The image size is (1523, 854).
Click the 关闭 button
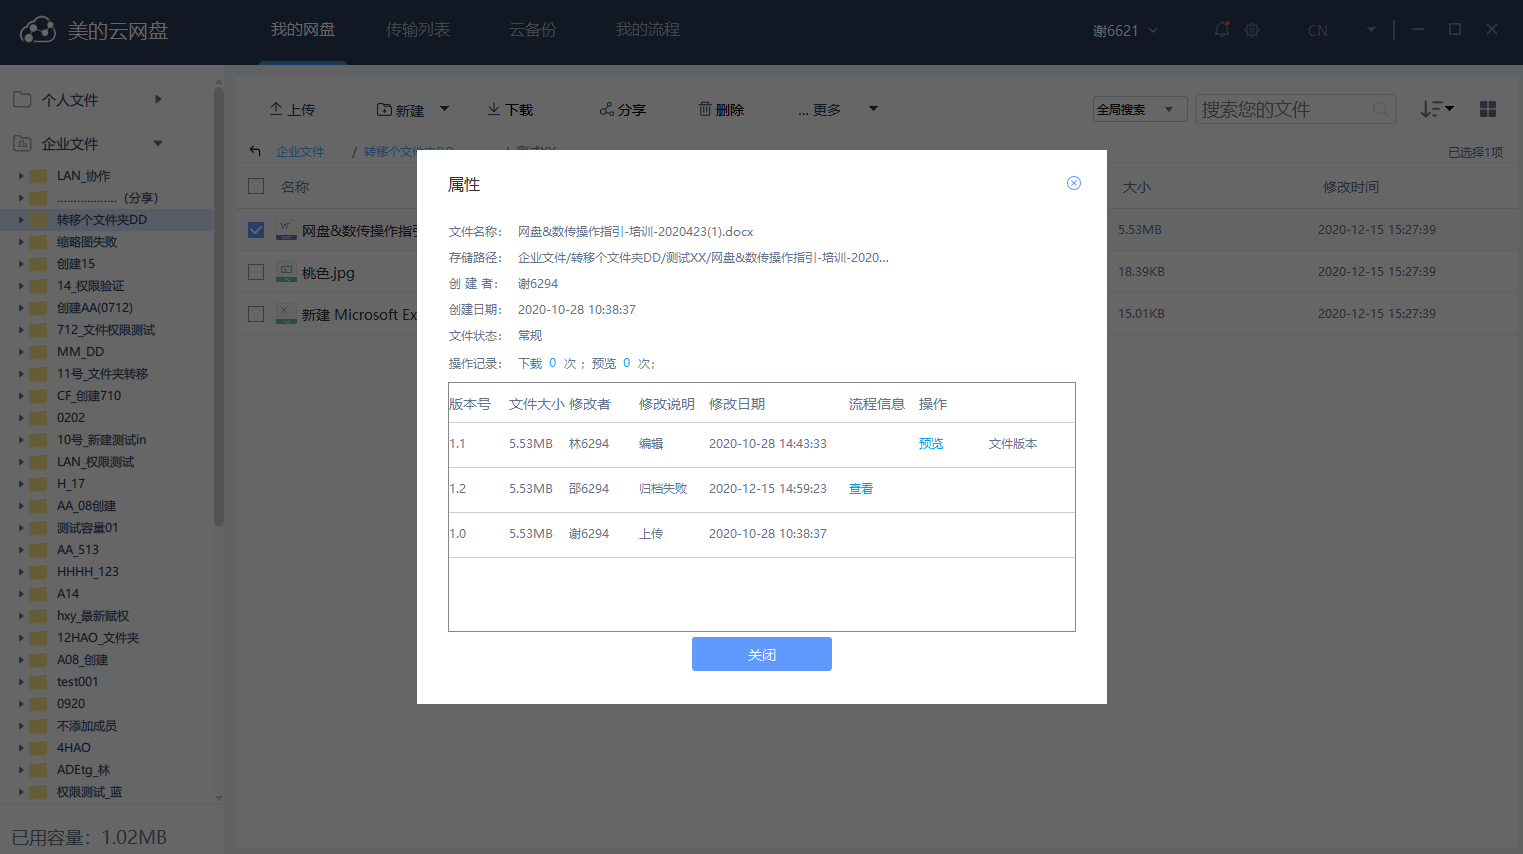pyautogui.click(x=761, y=654)
